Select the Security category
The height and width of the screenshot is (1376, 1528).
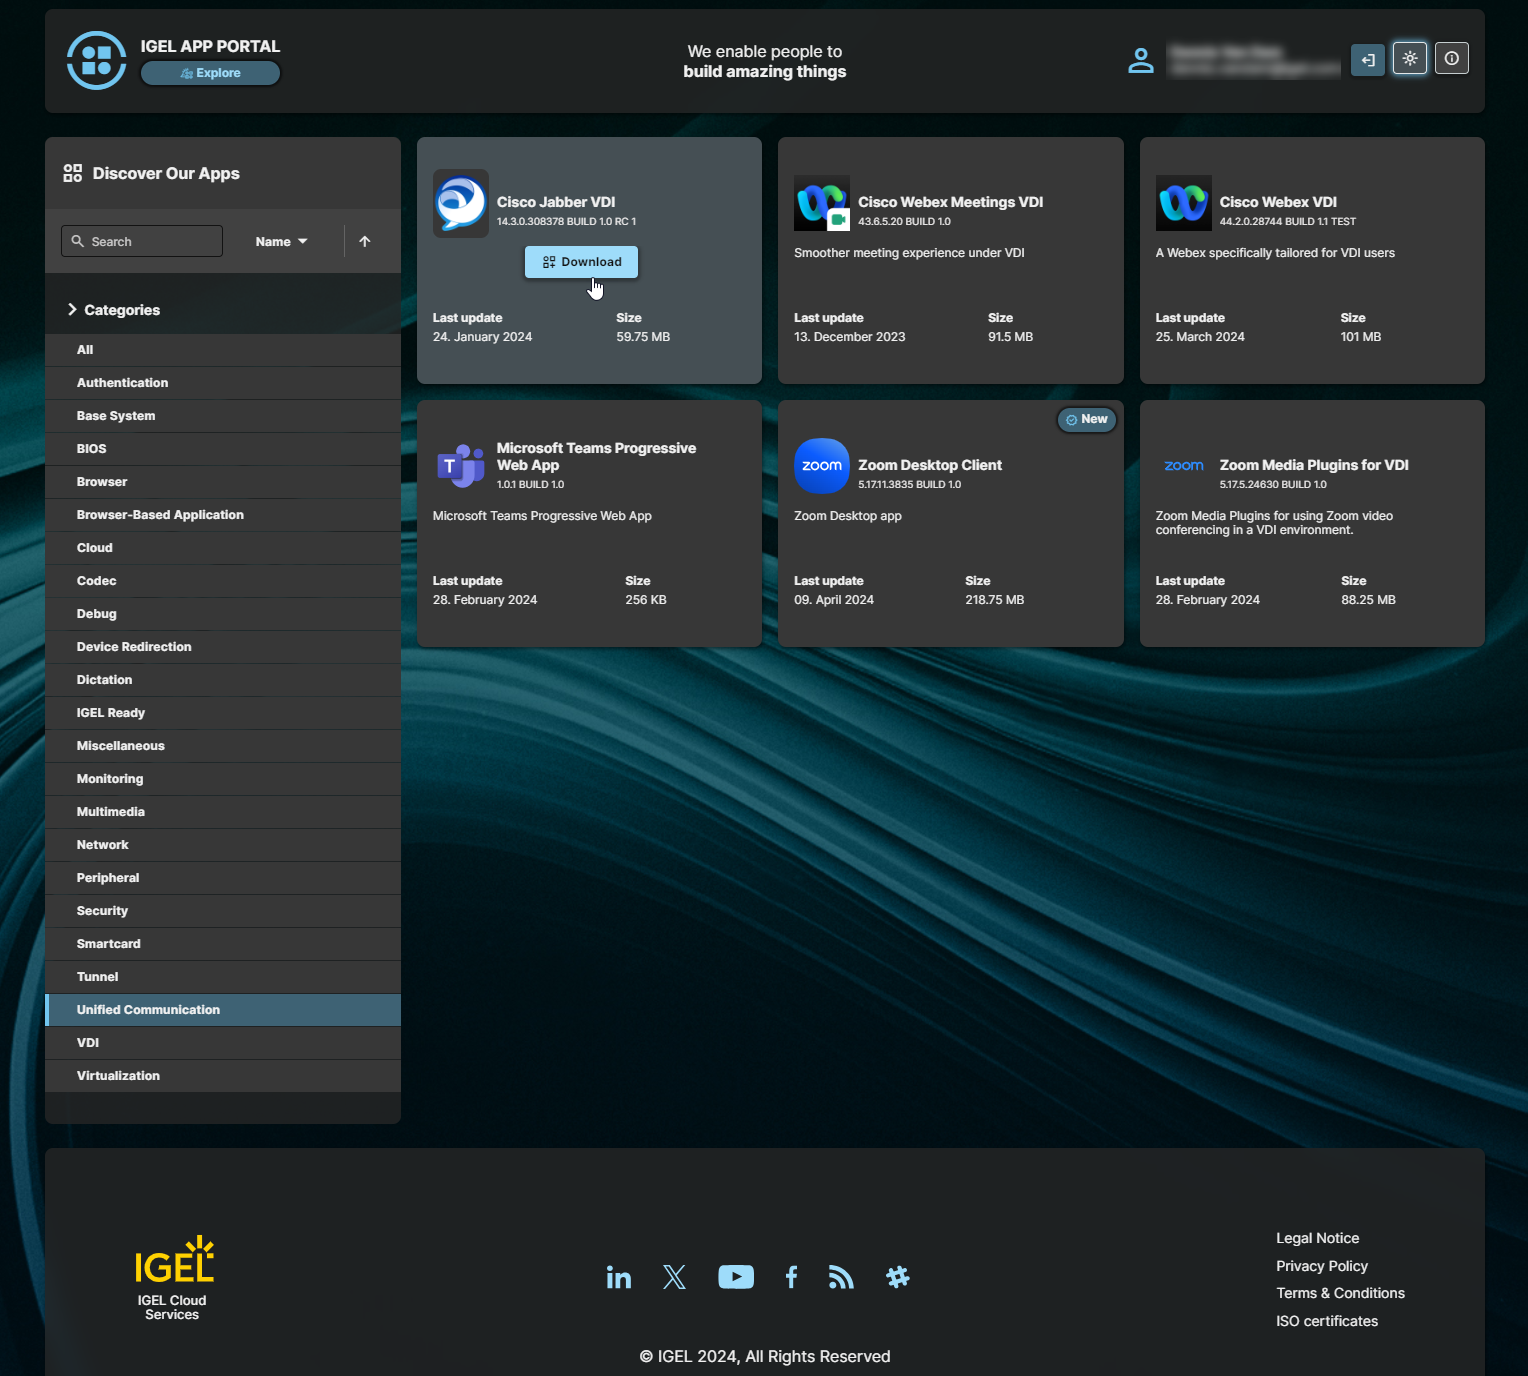click(x=102, y=911)
